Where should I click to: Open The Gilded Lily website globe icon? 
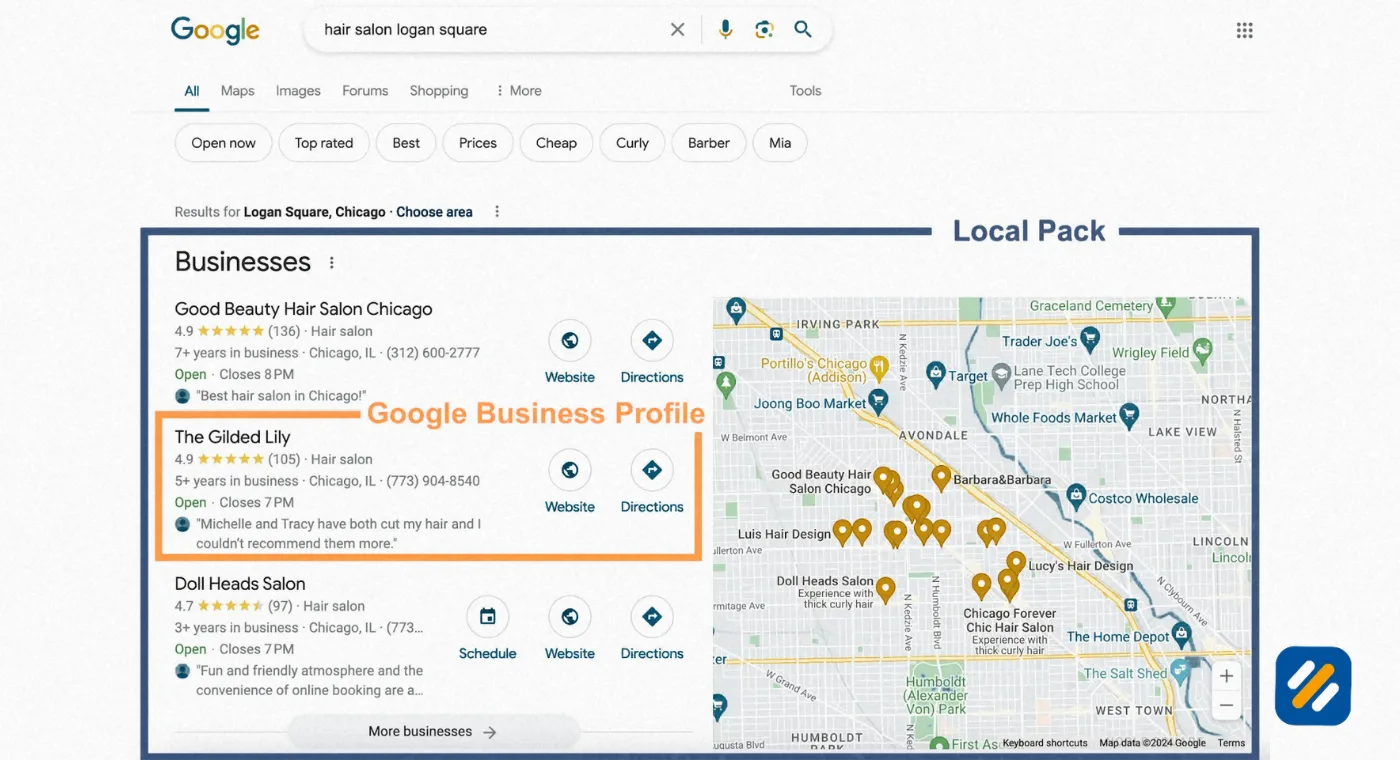coord(570,470)
